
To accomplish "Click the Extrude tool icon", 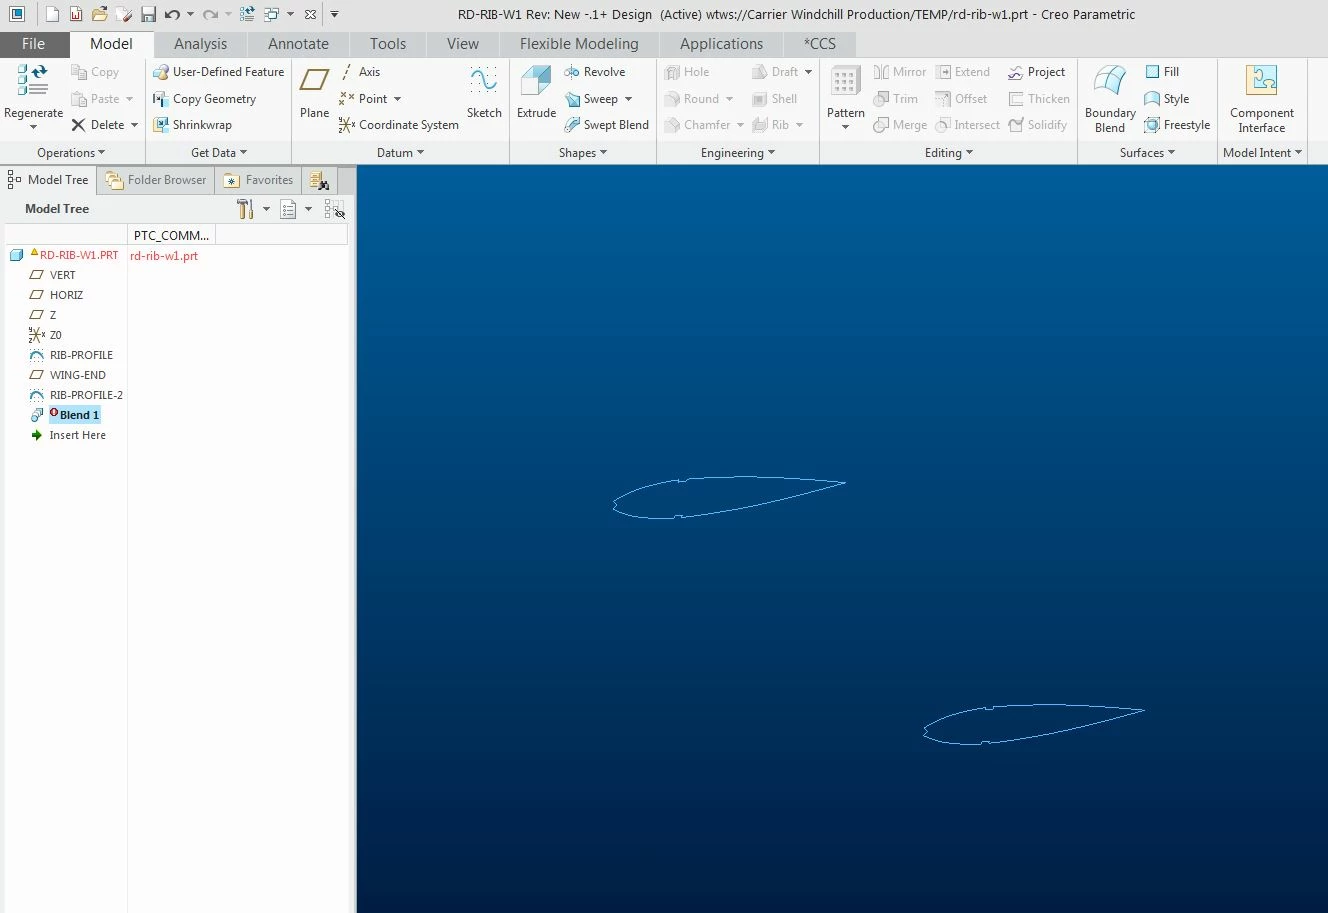I will tap(536, 82).
